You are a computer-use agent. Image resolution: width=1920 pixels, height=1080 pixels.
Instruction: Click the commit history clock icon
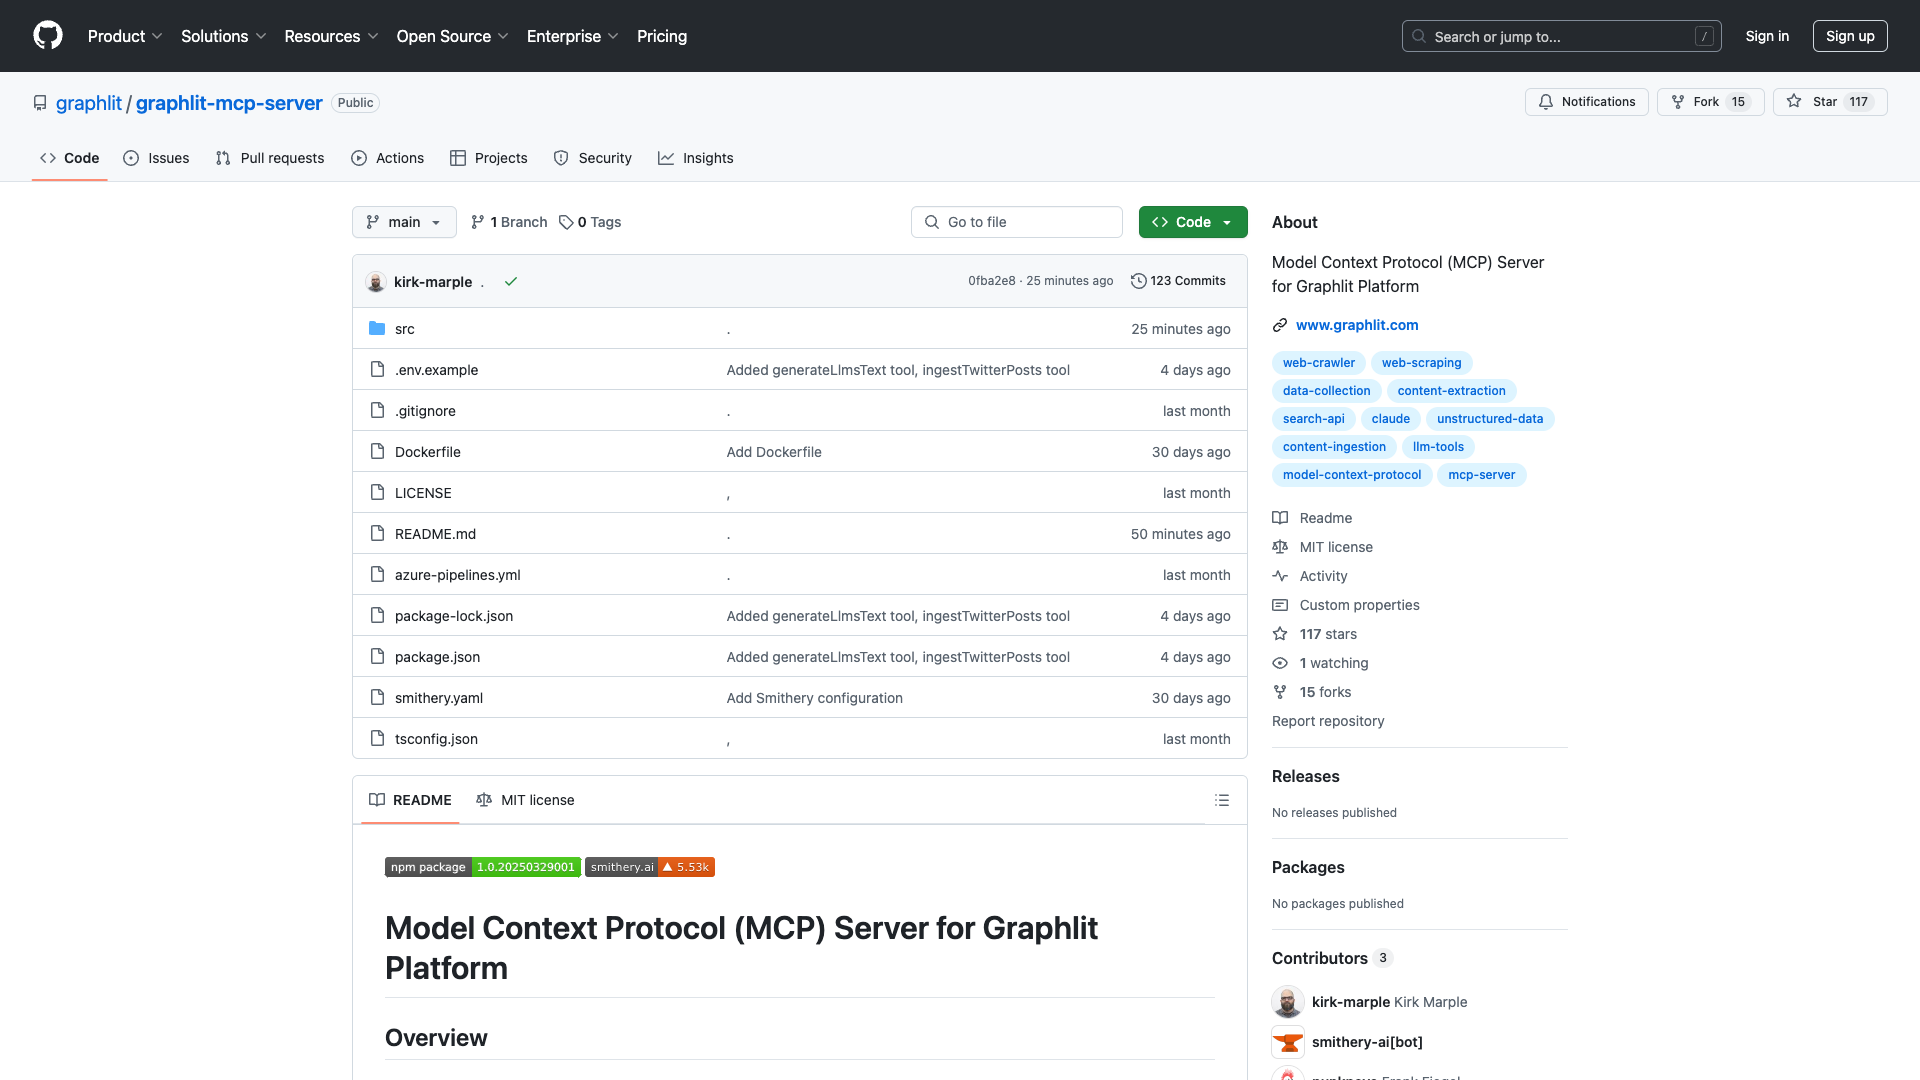point(1139,281)
